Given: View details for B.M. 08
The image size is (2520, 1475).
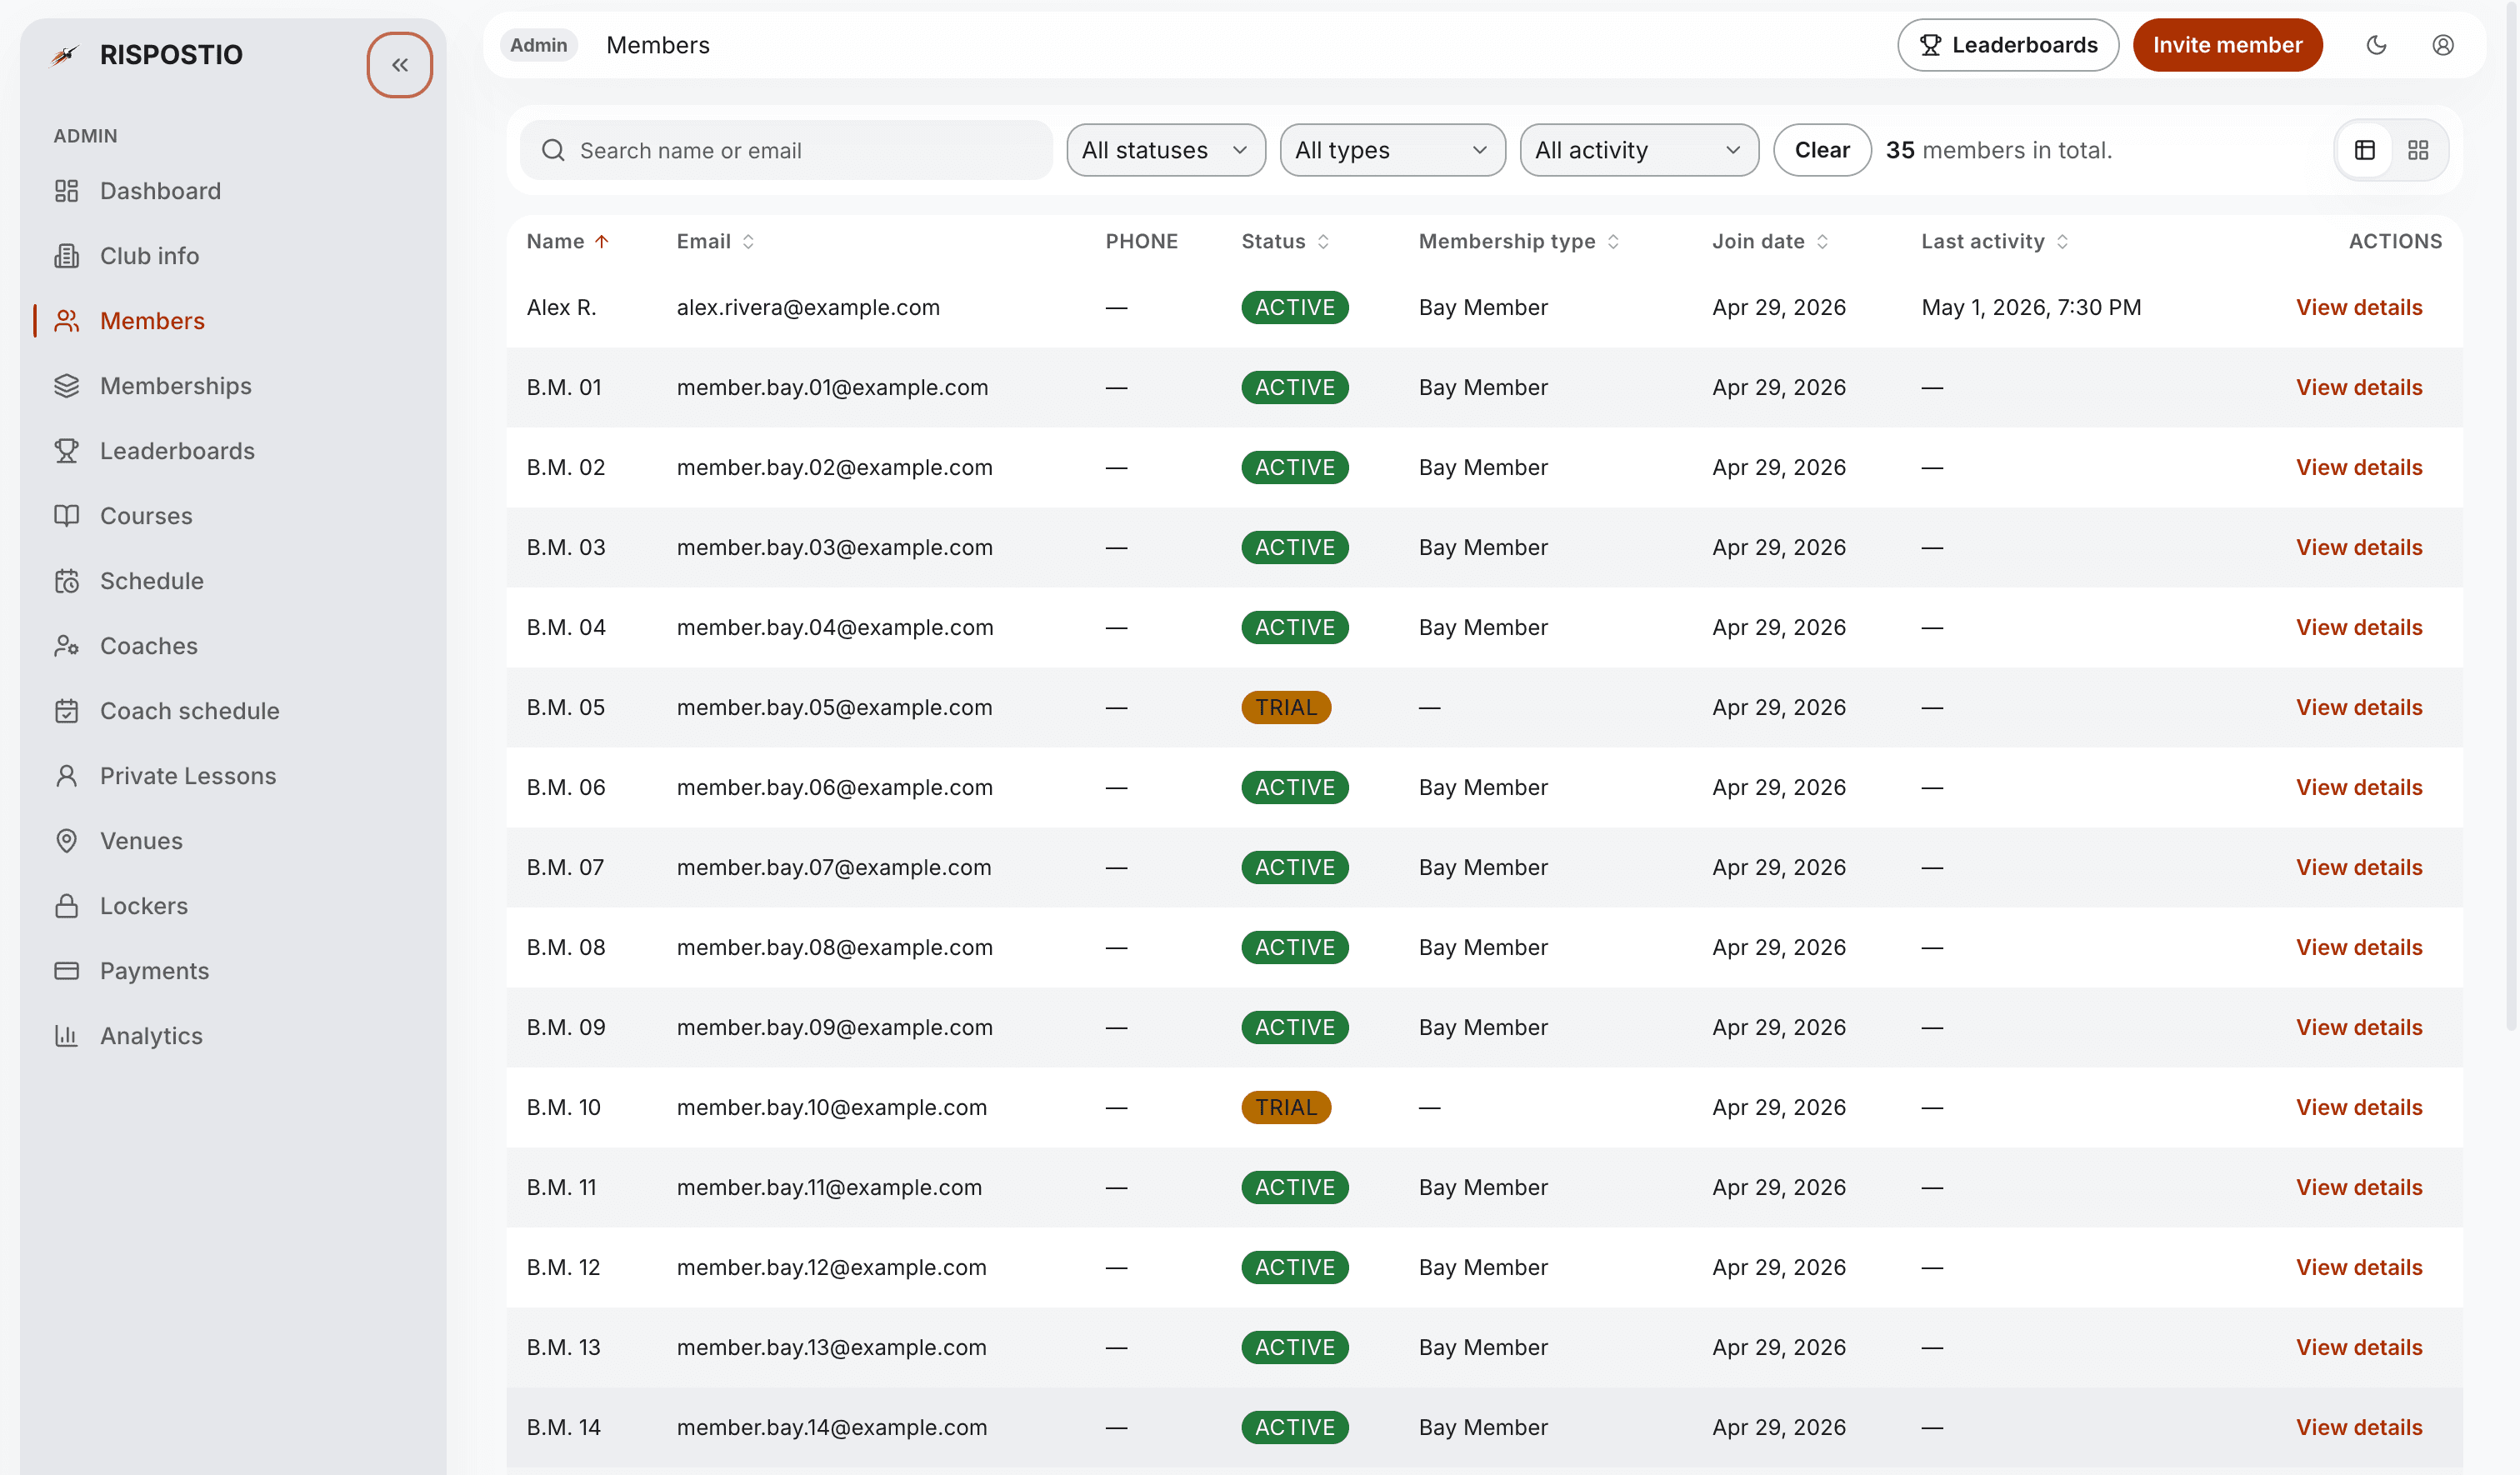Looking at the screenshot, I should tap(2358, 947).
